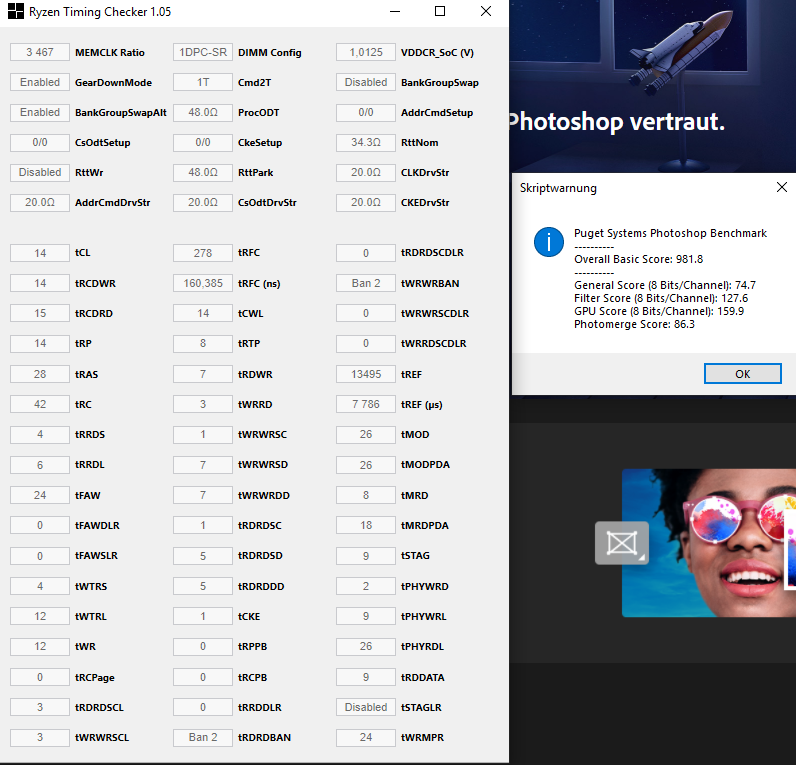Click the tRAS value 28

pos(40,374)
